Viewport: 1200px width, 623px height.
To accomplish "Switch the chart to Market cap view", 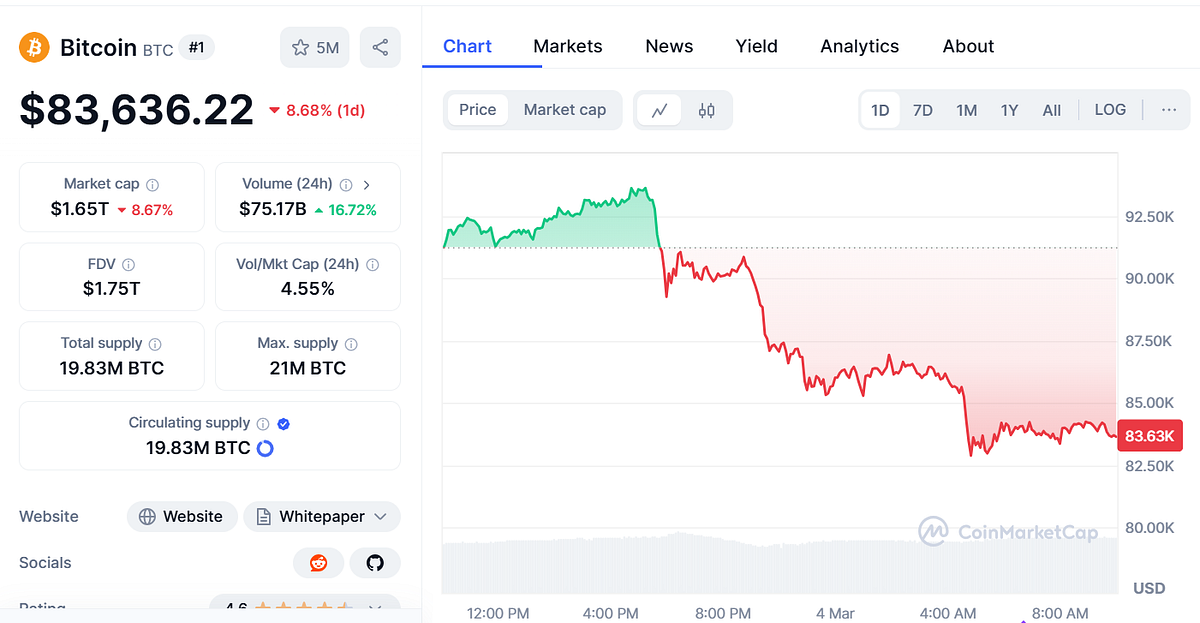I will (x=565, y=110).
